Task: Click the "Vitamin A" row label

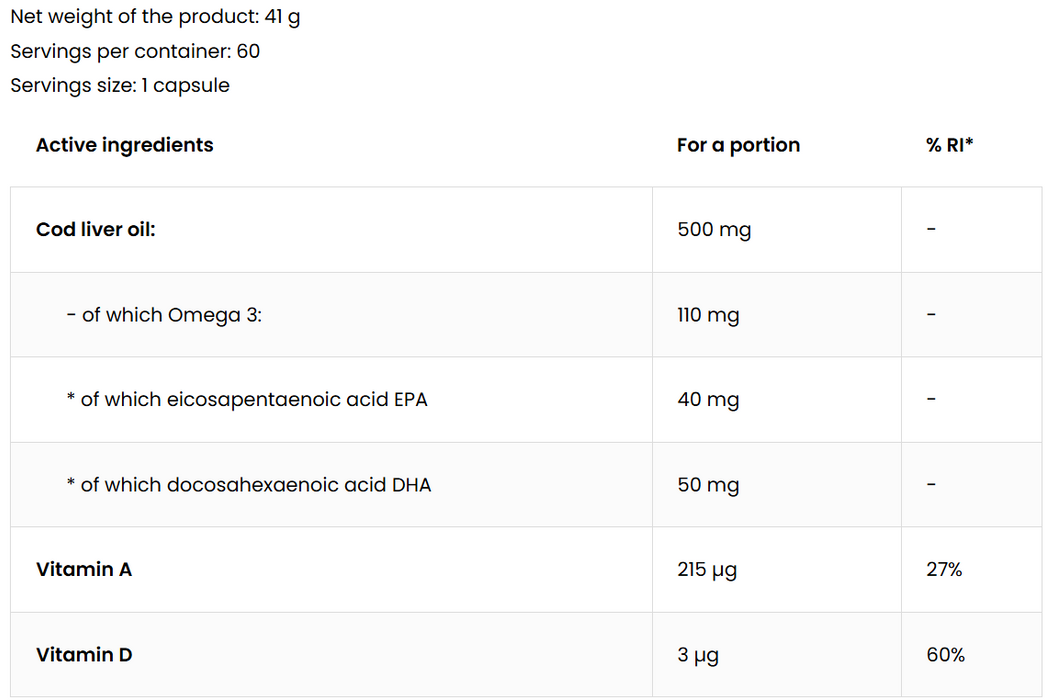Action: pyautogui.click(x=84, y=570)
